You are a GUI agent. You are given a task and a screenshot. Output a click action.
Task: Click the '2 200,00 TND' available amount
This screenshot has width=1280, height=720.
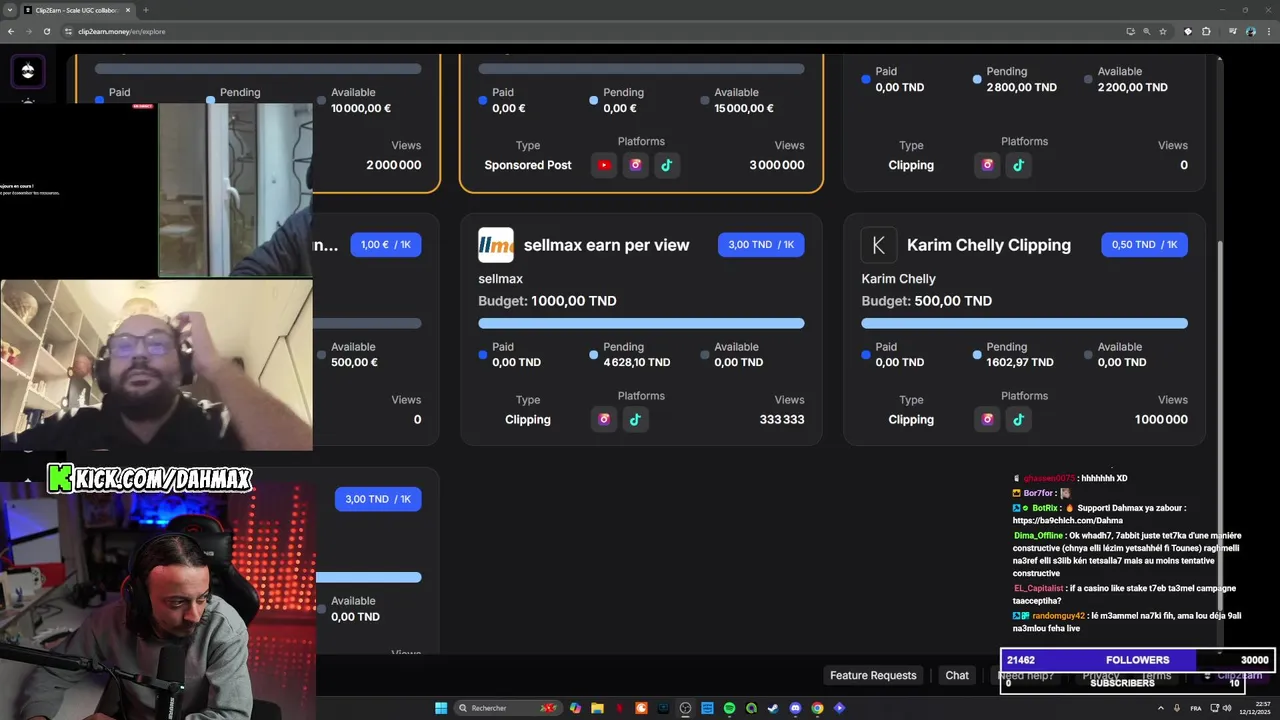[x=1133, y=87]
